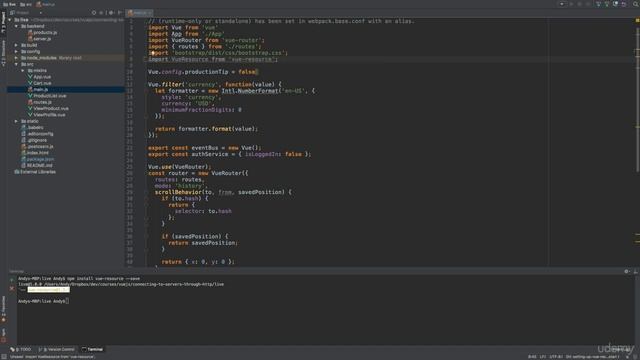Open the TODO tool window tab
Viewport: 640px width, 360px height.
point(20,349)
